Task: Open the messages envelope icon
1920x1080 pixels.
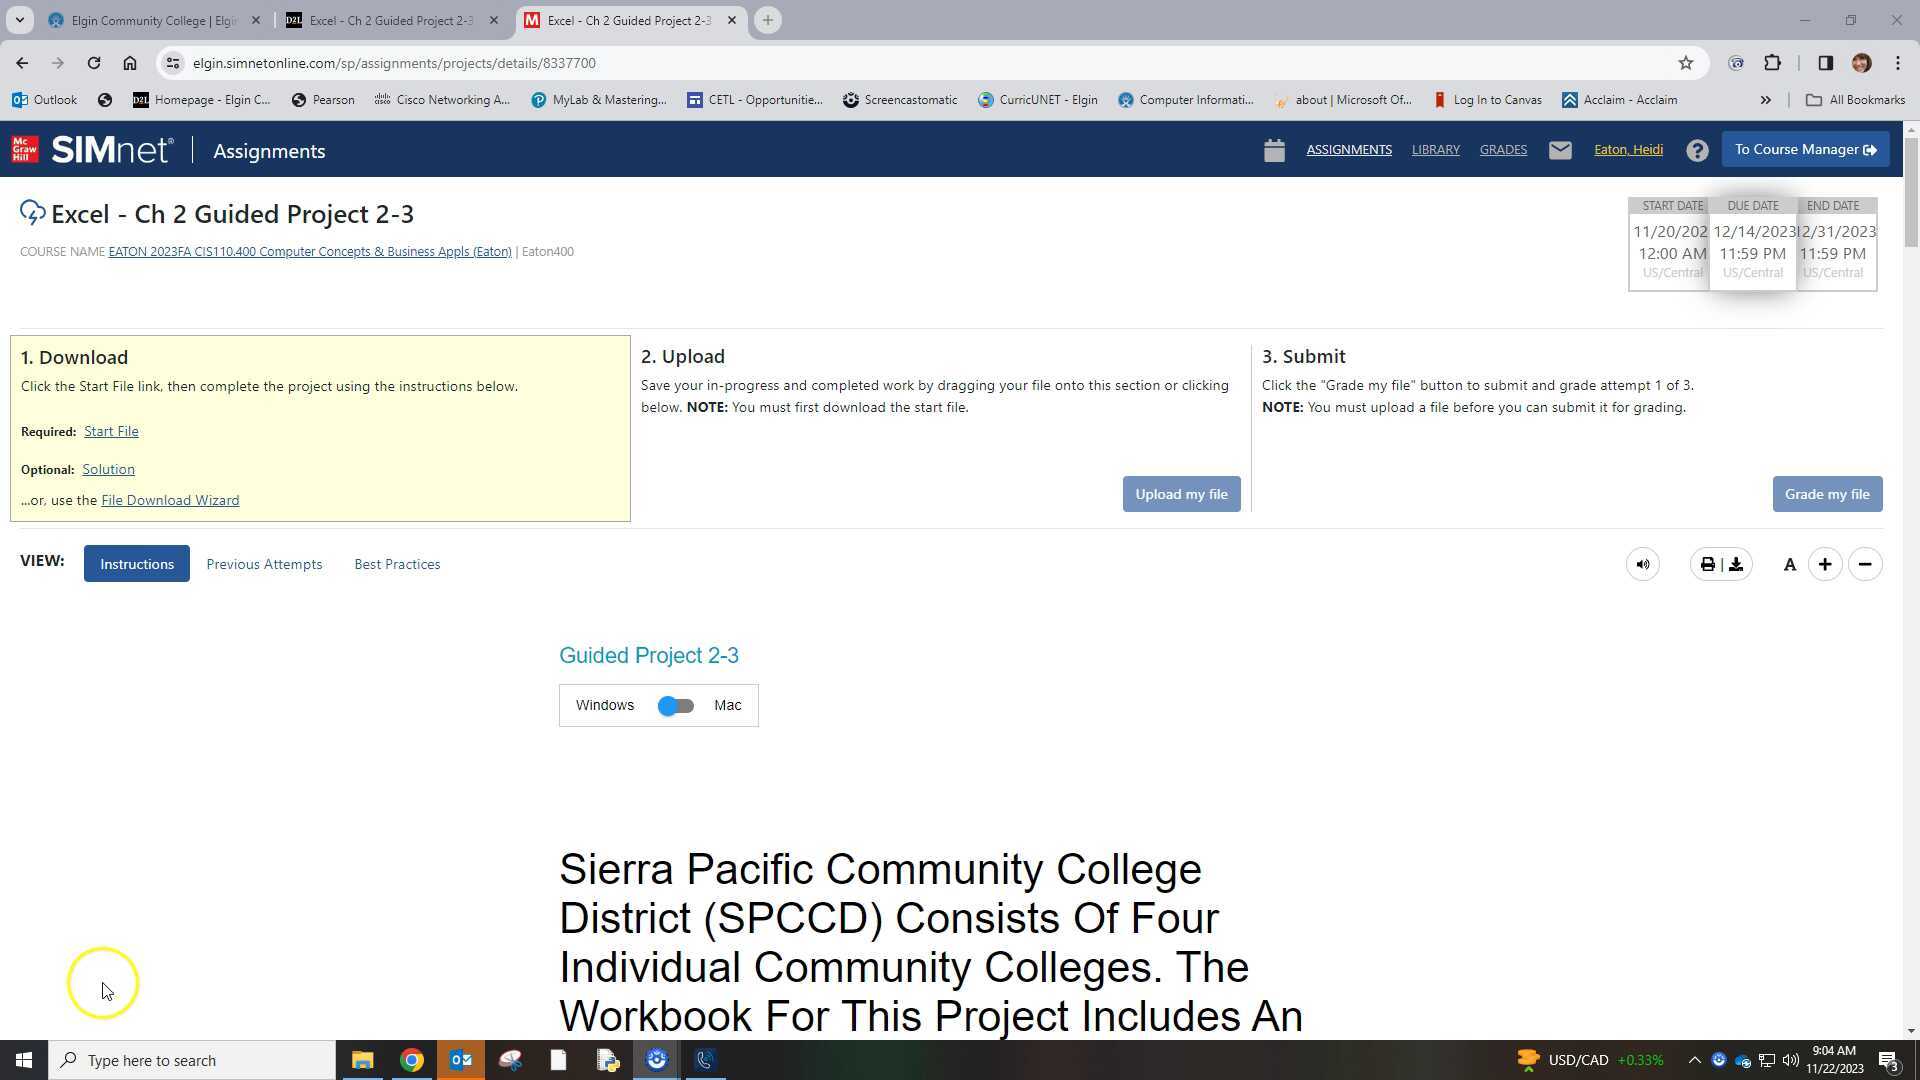Action: pyautogui.click(x=1560, y=150)
